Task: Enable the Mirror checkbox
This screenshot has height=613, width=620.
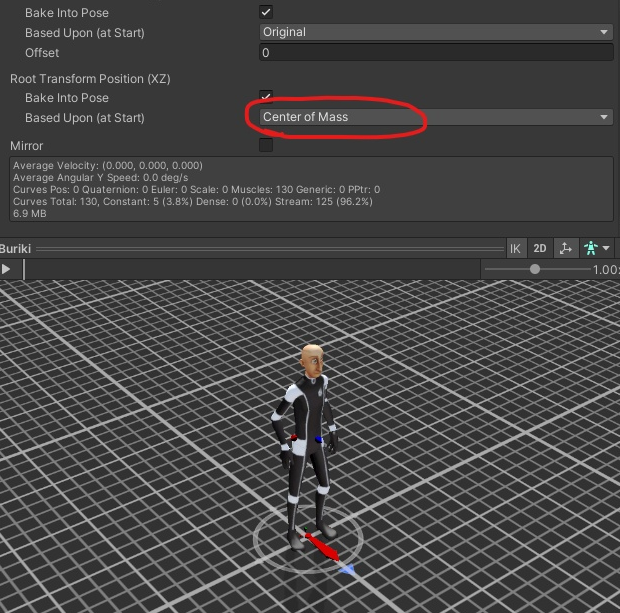Action: 266,146
